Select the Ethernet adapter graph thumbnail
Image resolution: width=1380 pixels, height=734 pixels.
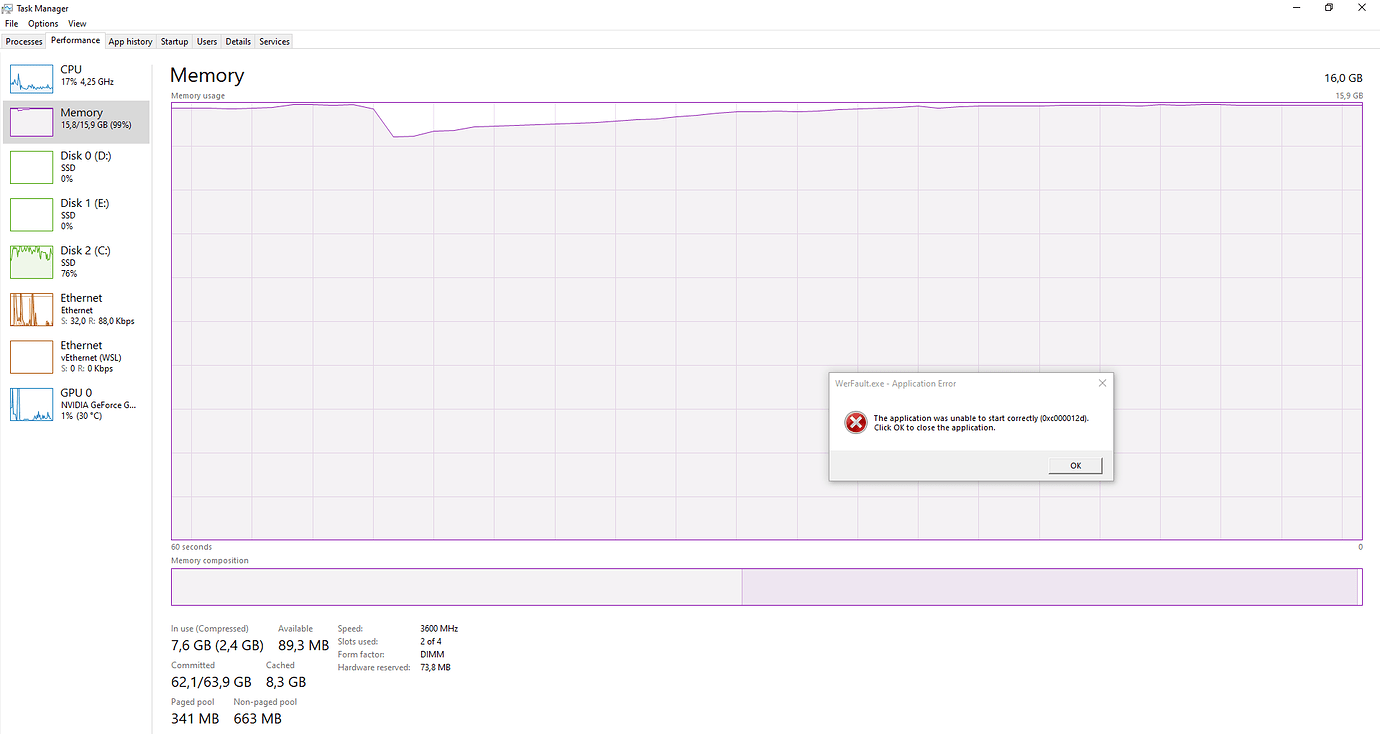(31, 309)
